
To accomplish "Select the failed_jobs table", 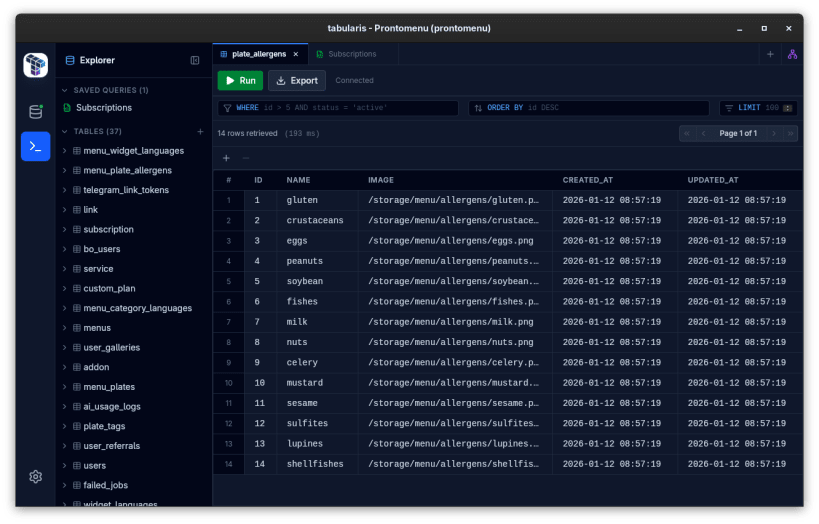I will click(106, 485).
